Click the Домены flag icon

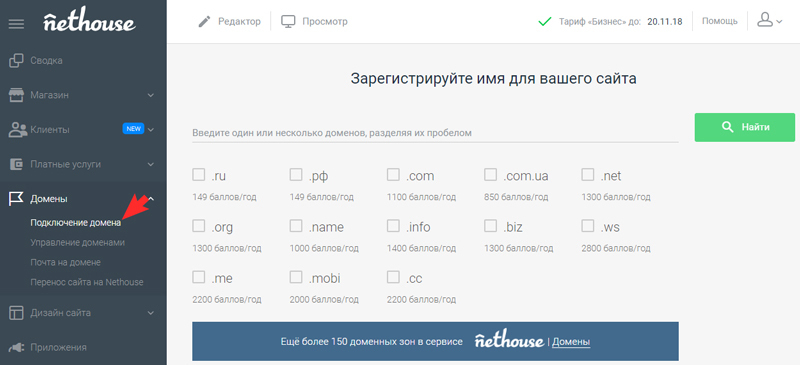[16, 199]
